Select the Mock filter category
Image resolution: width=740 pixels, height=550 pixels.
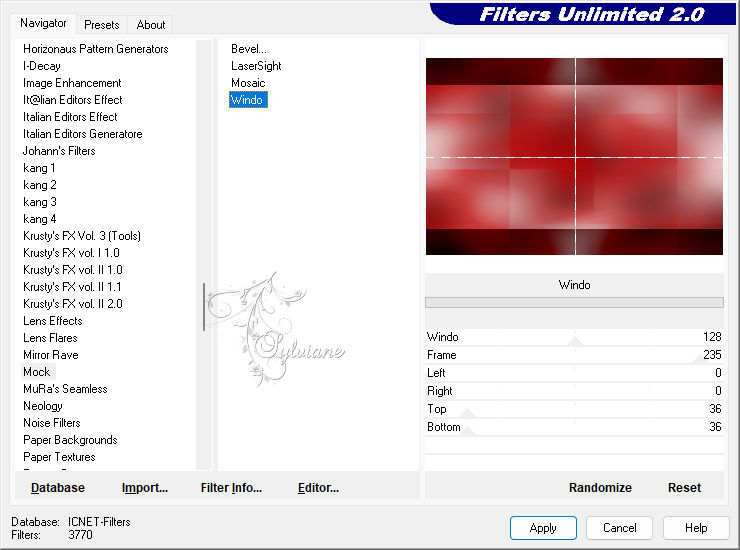click(x=36, y=372)
